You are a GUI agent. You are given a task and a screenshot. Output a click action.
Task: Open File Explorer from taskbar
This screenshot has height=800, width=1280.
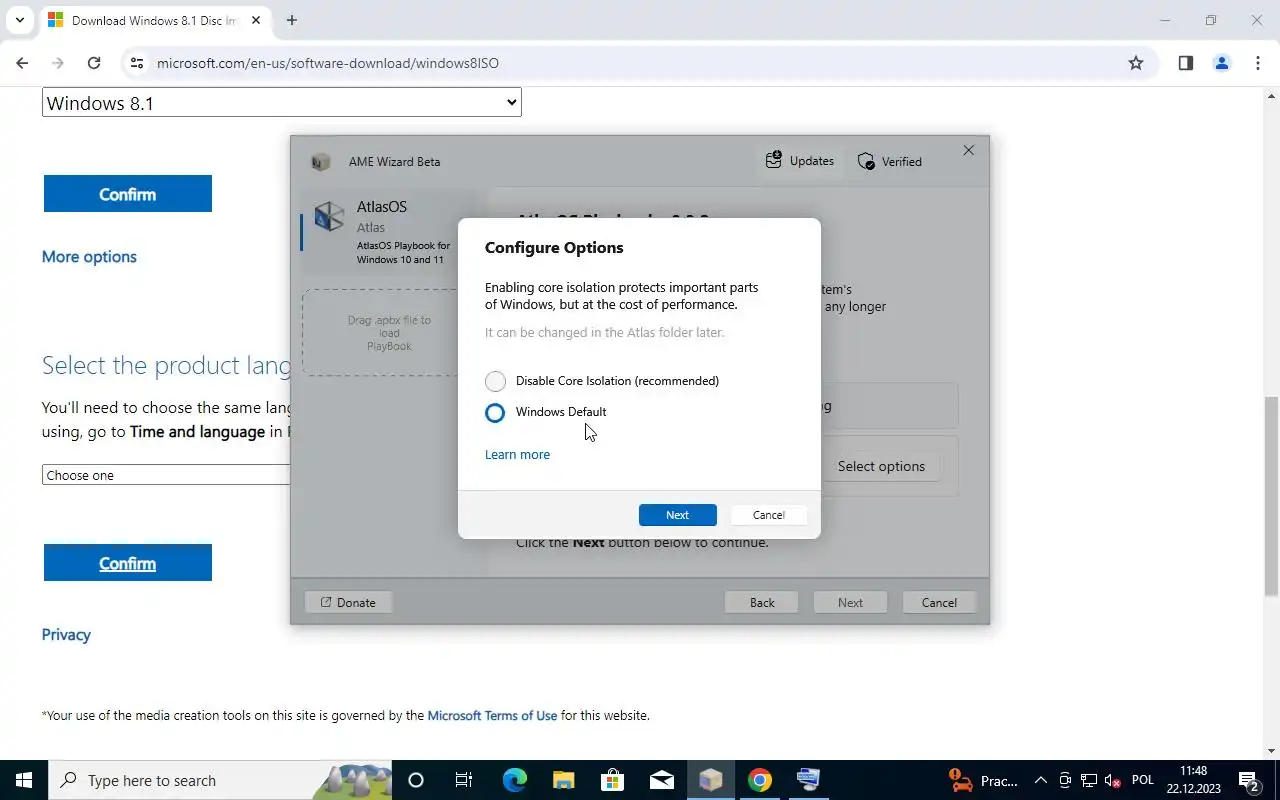click(563, 780)
